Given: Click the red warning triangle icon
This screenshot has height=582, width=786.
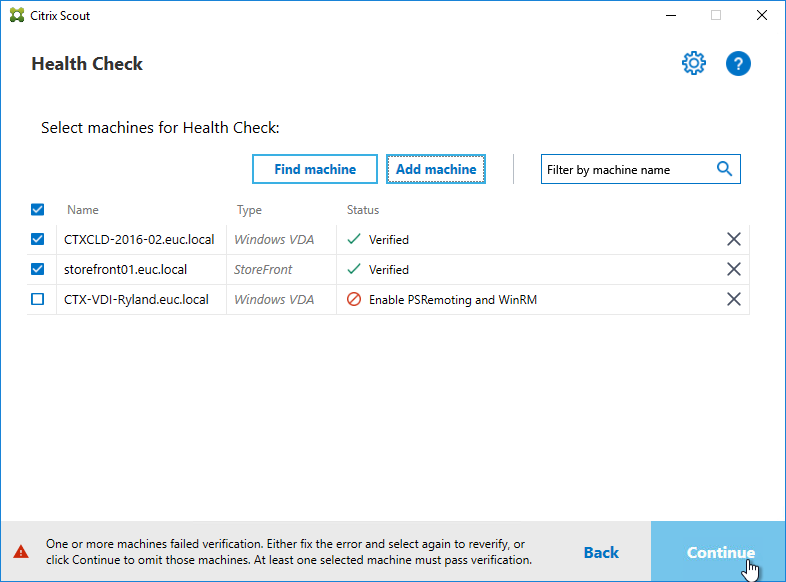Looking at the screenshot, I should coord(21,552).
